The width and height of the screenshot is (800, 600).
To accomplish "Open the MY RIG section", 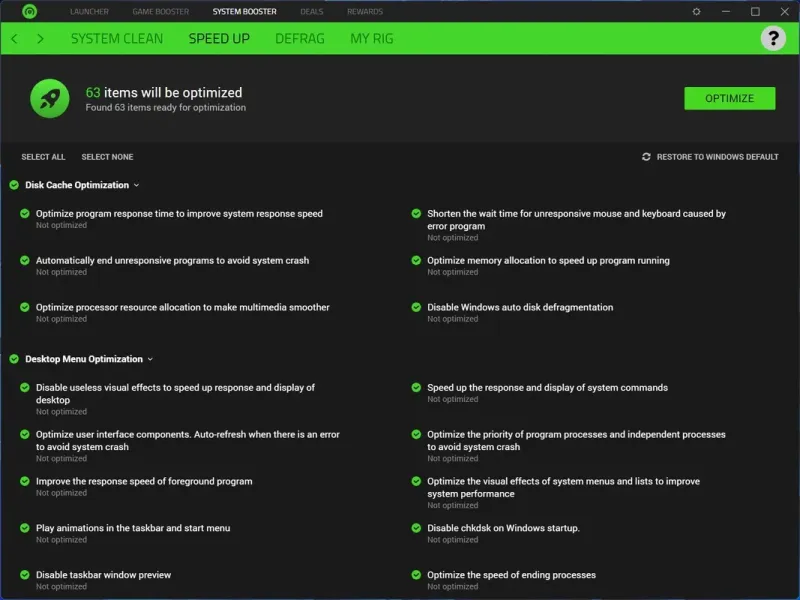I will click(371, 38).
